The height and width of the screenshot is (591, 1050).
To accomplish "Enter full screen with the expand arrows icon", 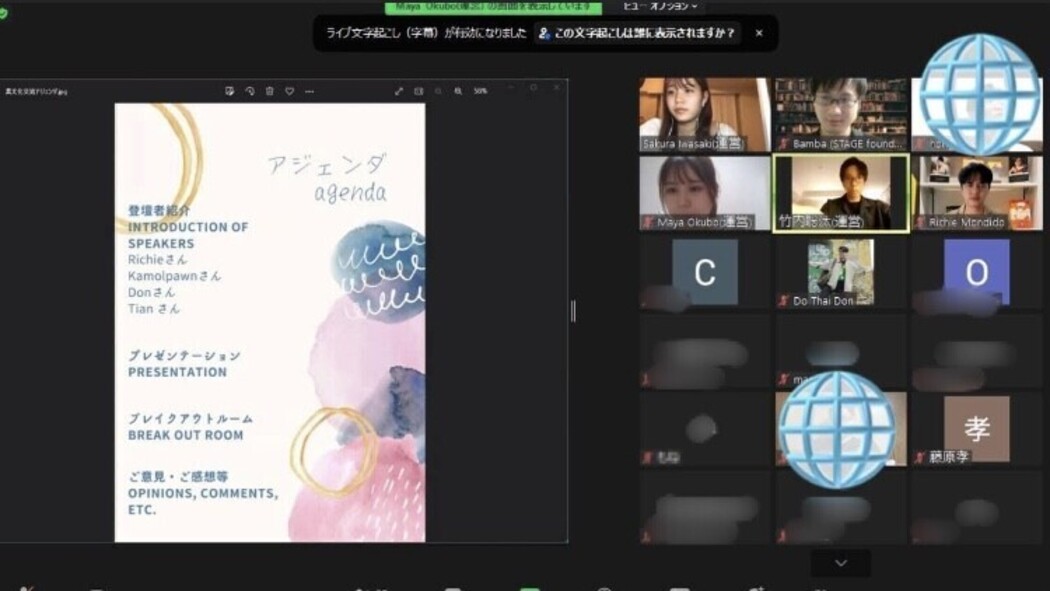I will (x=399, y=91).
